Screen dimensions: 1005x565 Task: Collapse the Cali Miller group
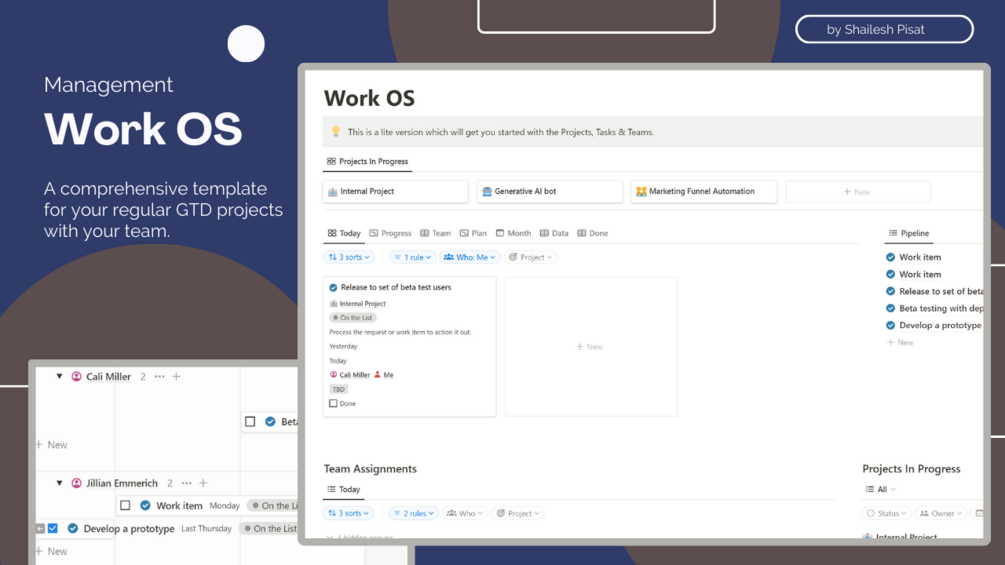60,377
